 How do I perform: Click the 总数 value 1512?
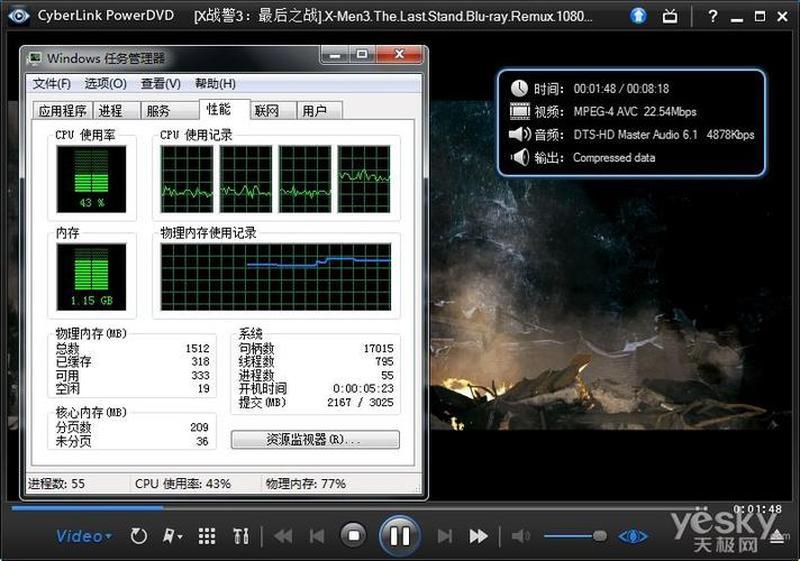pyautogui.click(x=197, y=348)
